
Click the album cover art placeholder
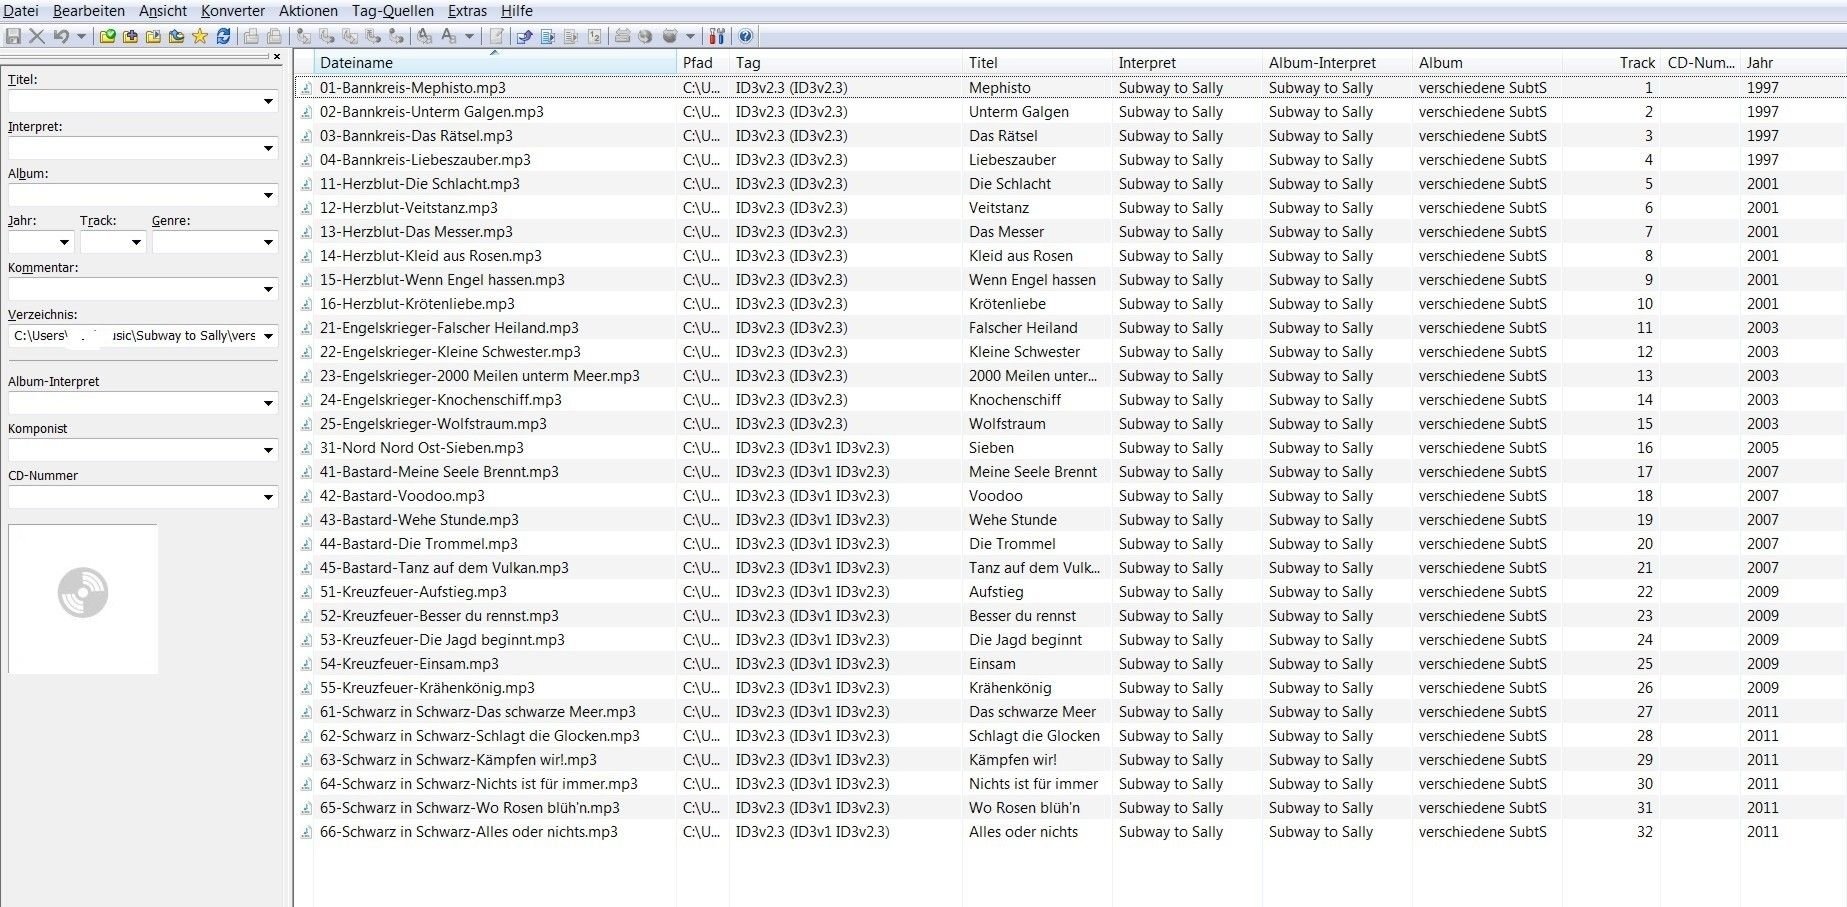coord(83,598)
